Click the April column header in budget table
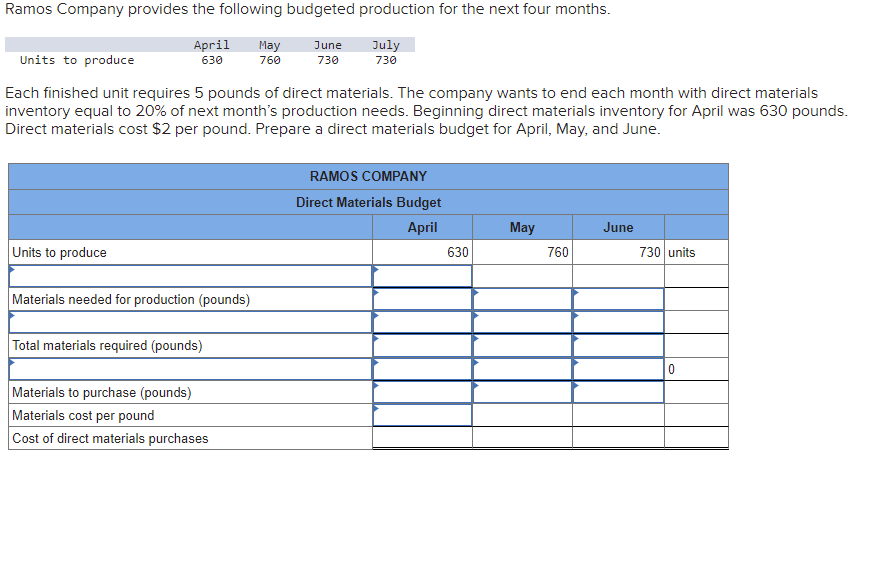 pyautogui.click(x=422, y=227)
